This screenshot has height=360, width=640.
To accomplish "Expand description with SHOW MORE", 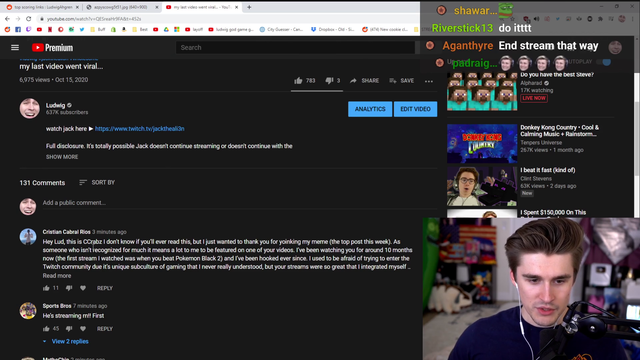I will pos(62,157).
